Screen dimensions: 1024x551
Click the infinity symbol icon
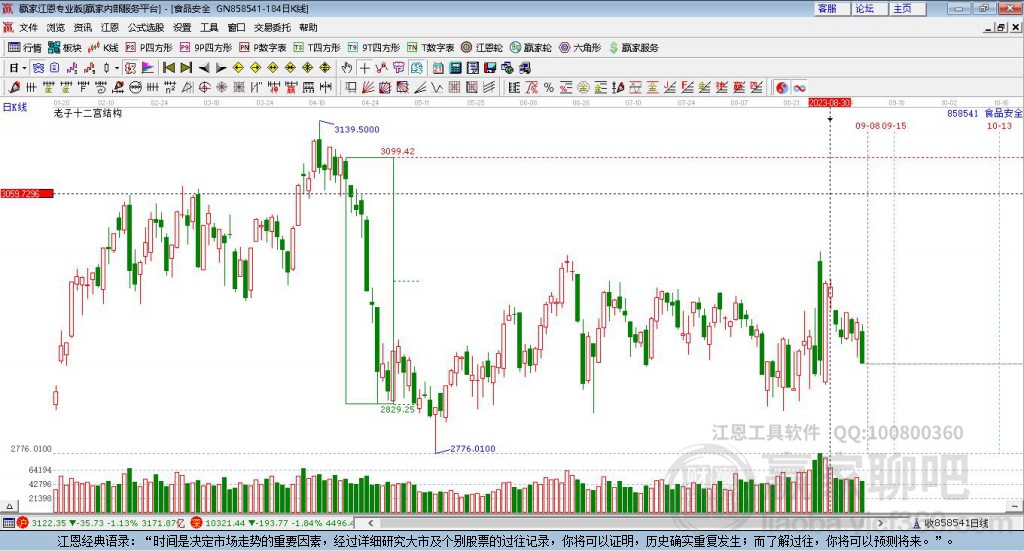pyautogui.click(x=799, y=87)
